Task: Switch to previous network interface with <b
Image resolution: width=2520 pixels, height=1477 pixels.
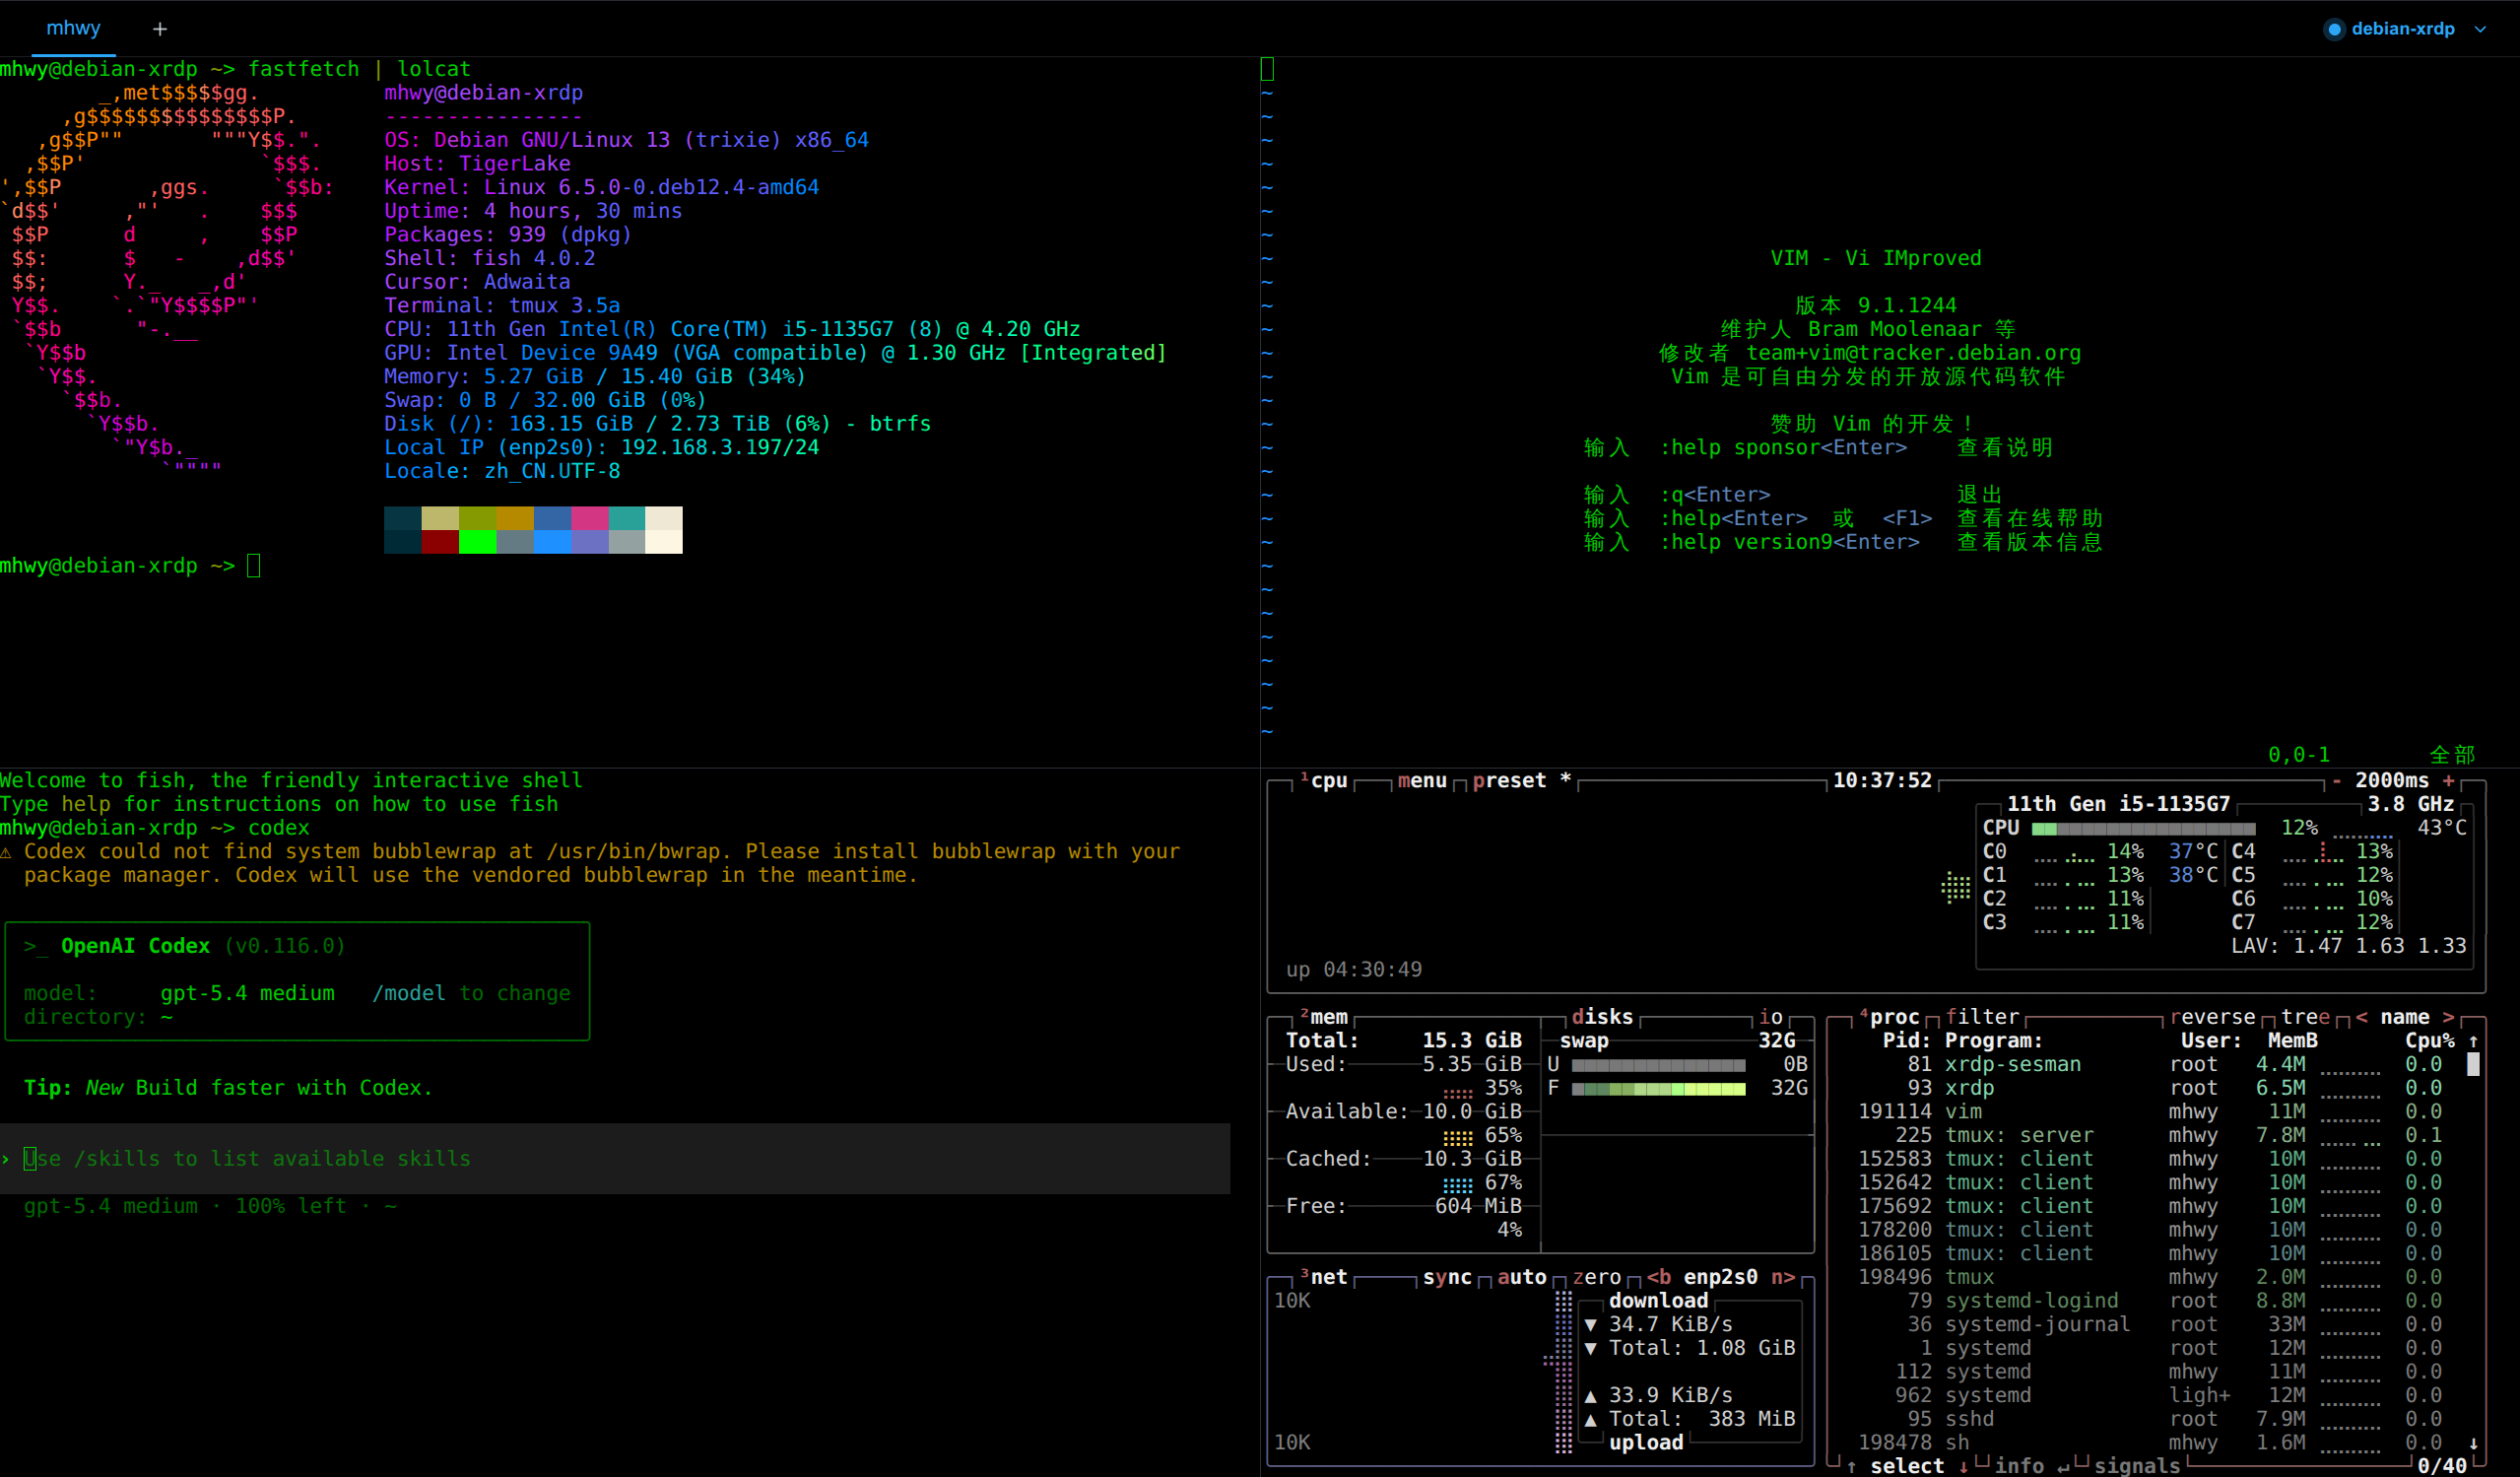Action: 1659,1277
